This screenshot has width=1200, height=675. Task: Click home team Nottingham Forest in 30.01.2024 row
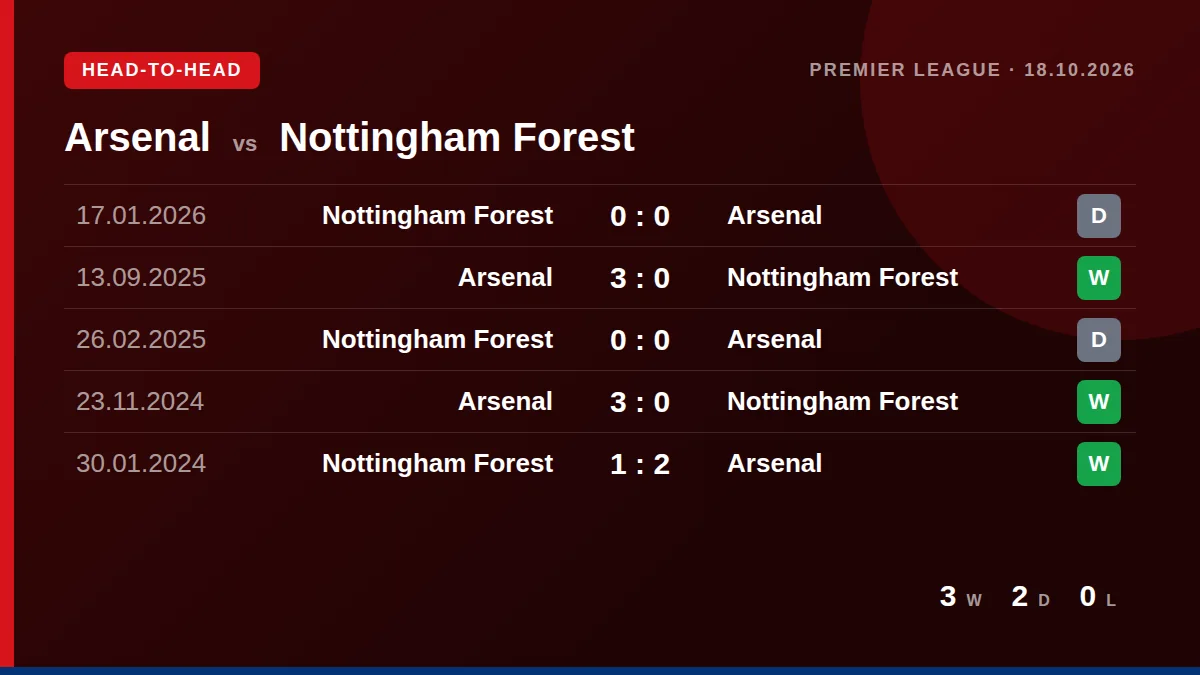tap(437, 463)
